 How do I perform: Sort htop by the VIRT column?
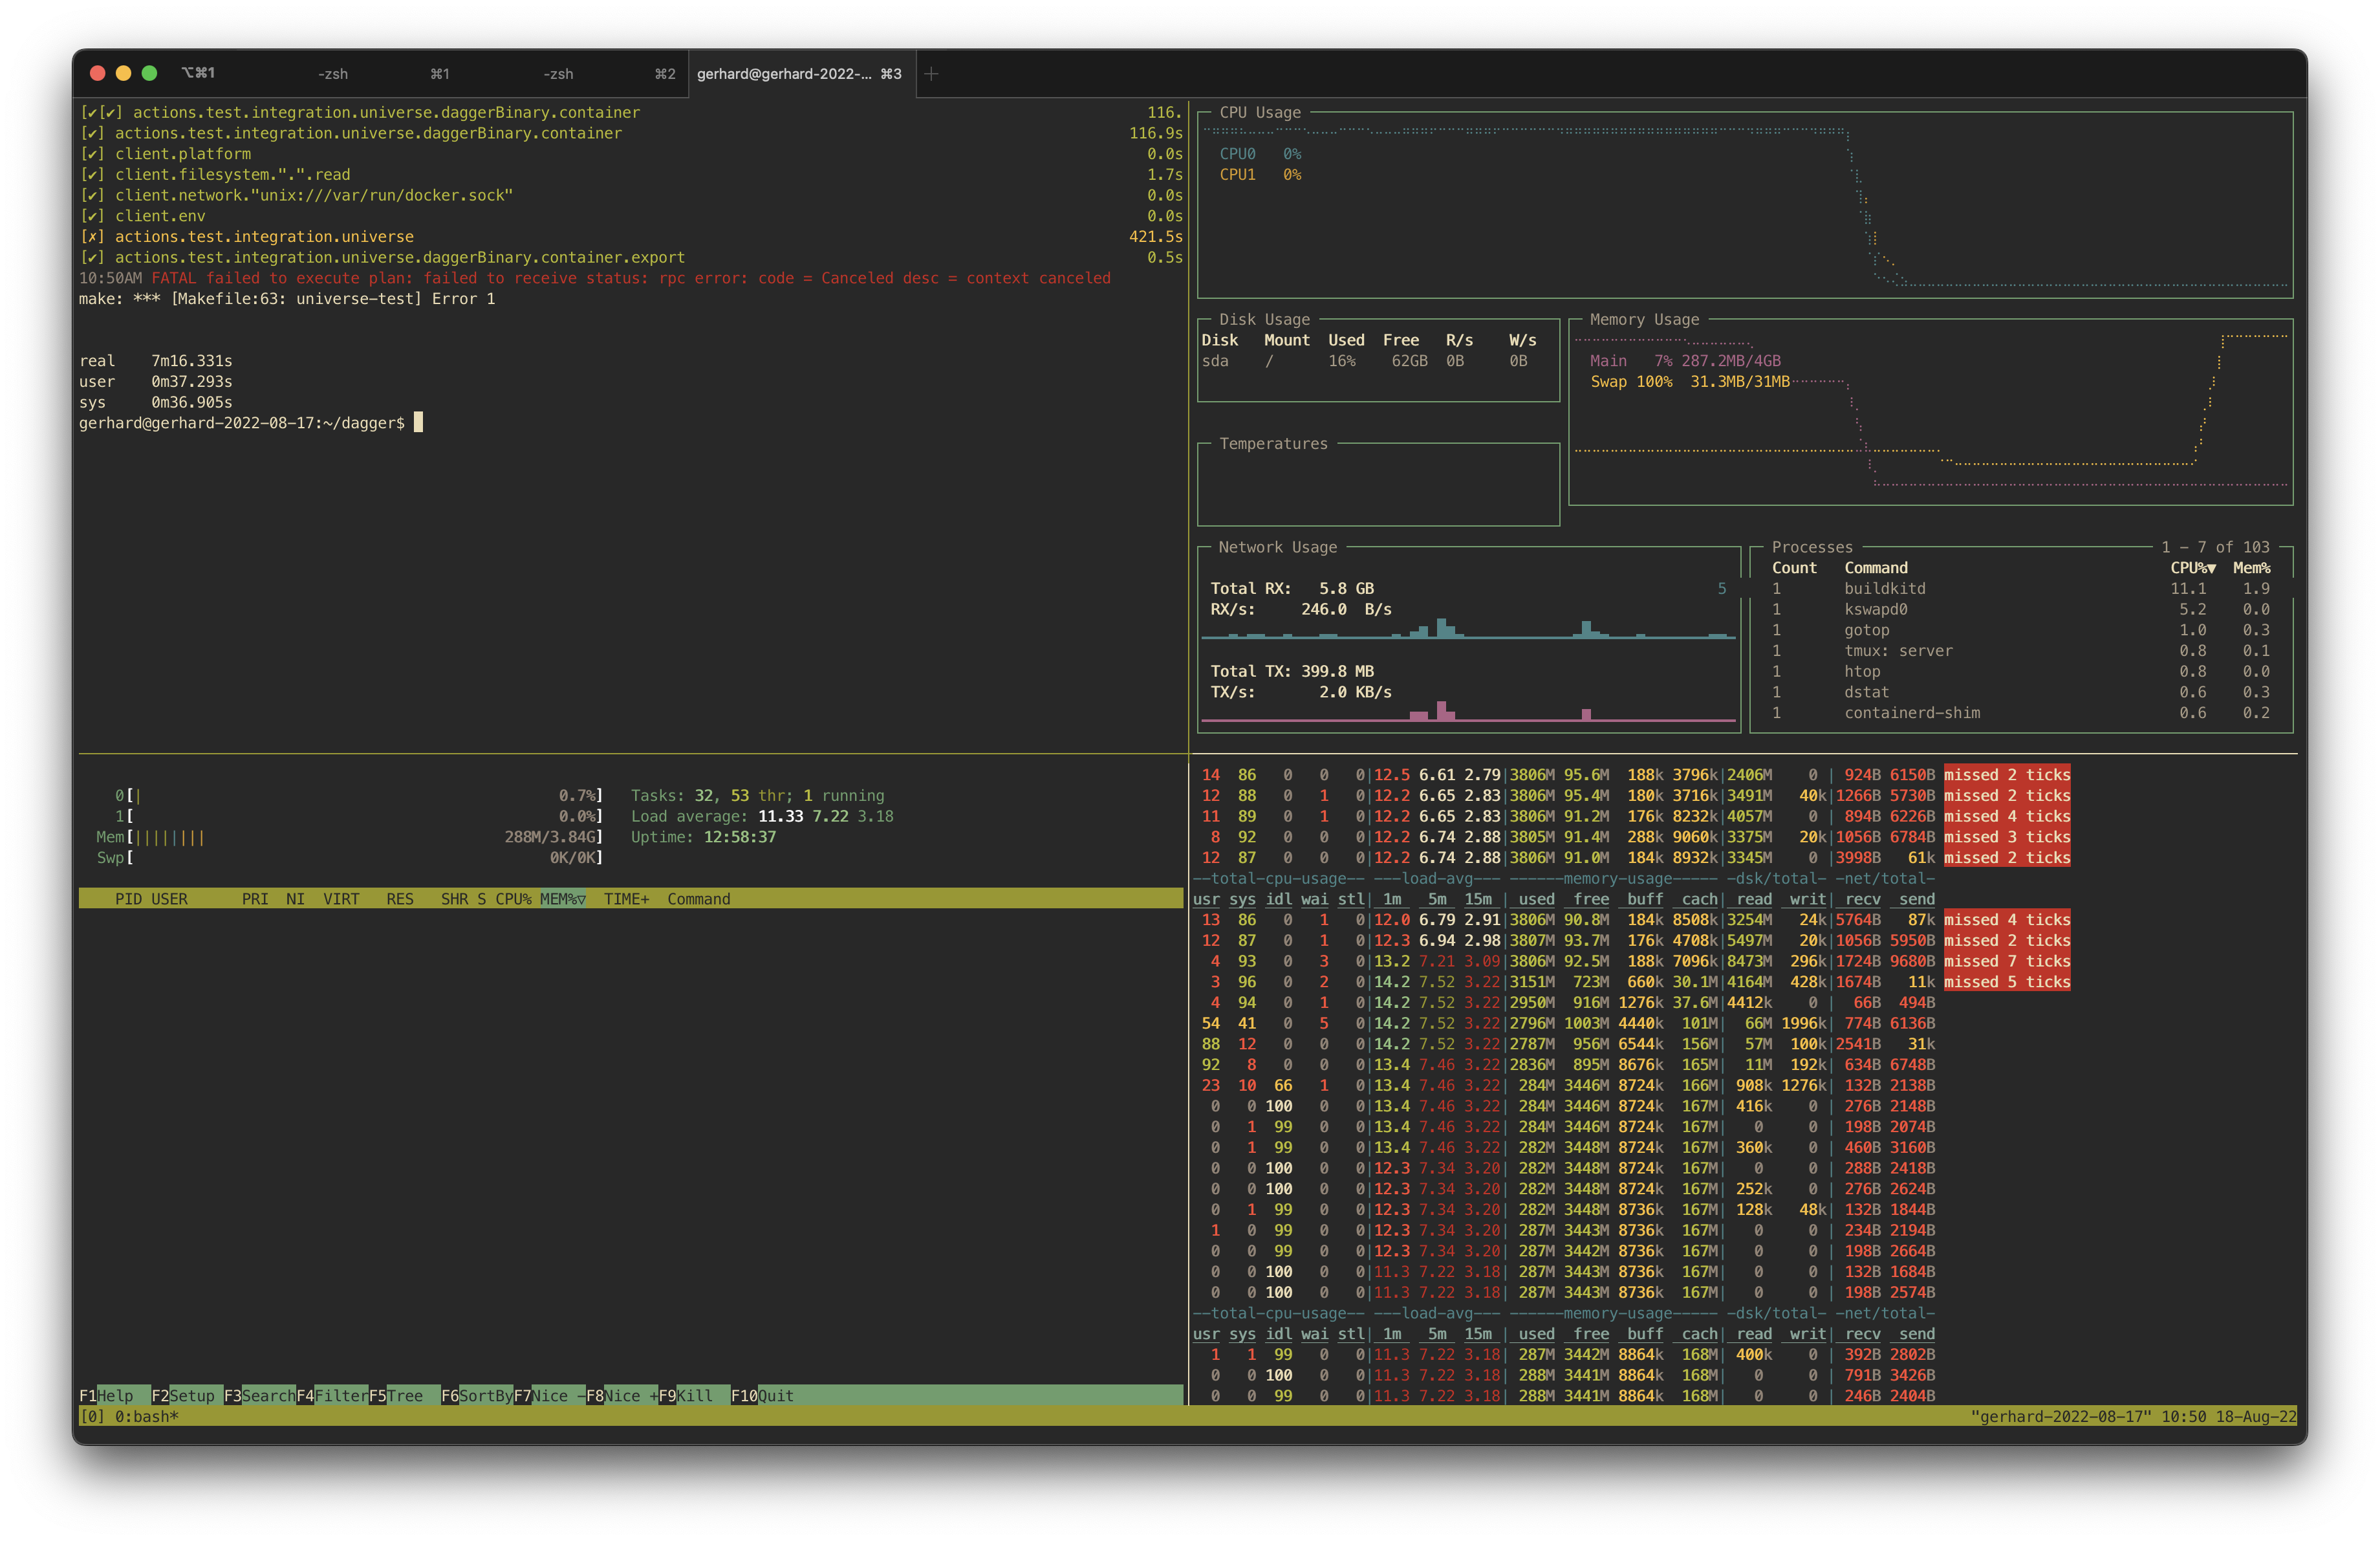pyautogui.click(x=341, y=899)
